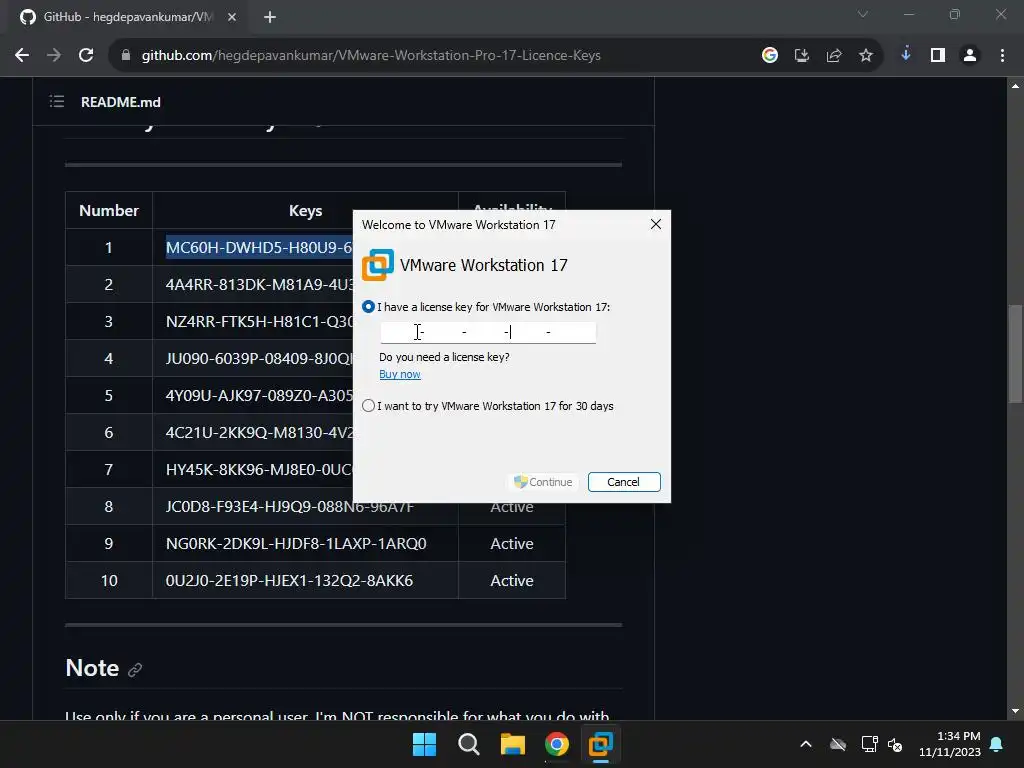Open a new browser tab
Viewport: 1024px width, 768px height.
click(270, 17)
